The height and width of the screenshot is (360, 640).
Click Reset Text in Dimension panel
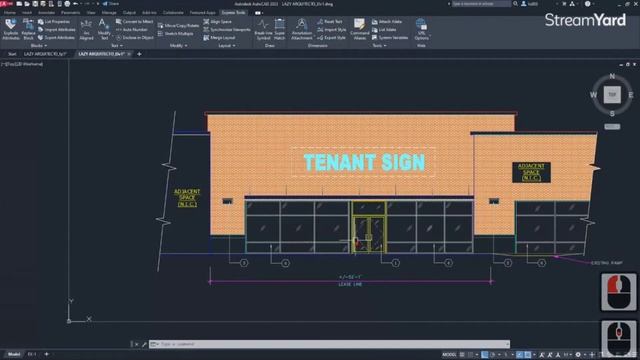pyautogui.click(x=330, y=21)
